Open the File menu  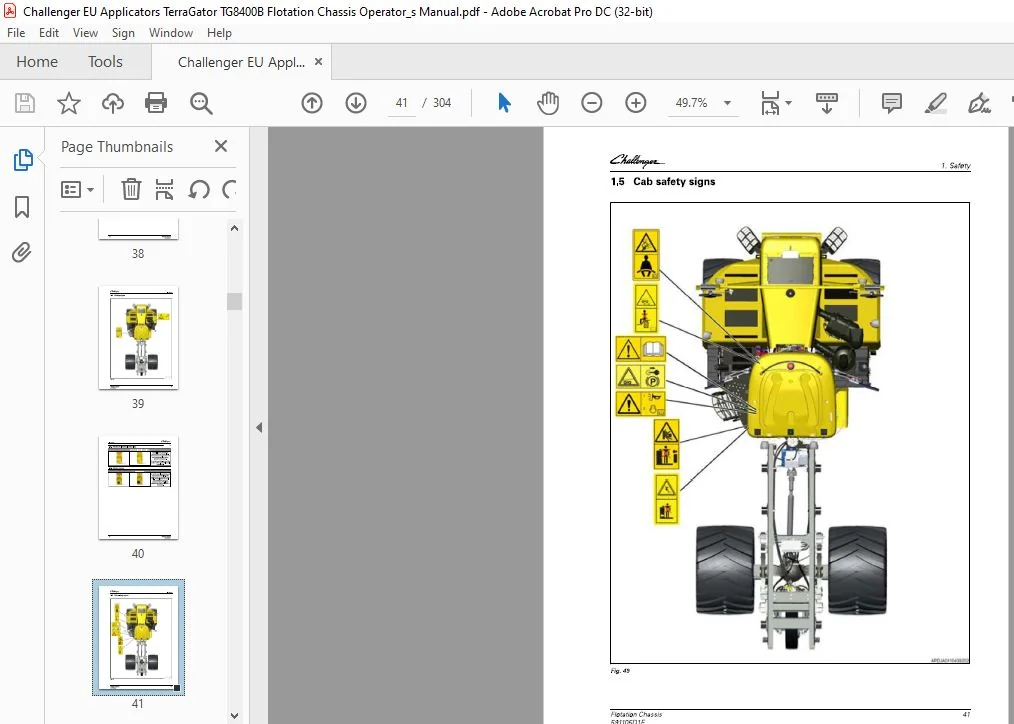pos(16,33)
